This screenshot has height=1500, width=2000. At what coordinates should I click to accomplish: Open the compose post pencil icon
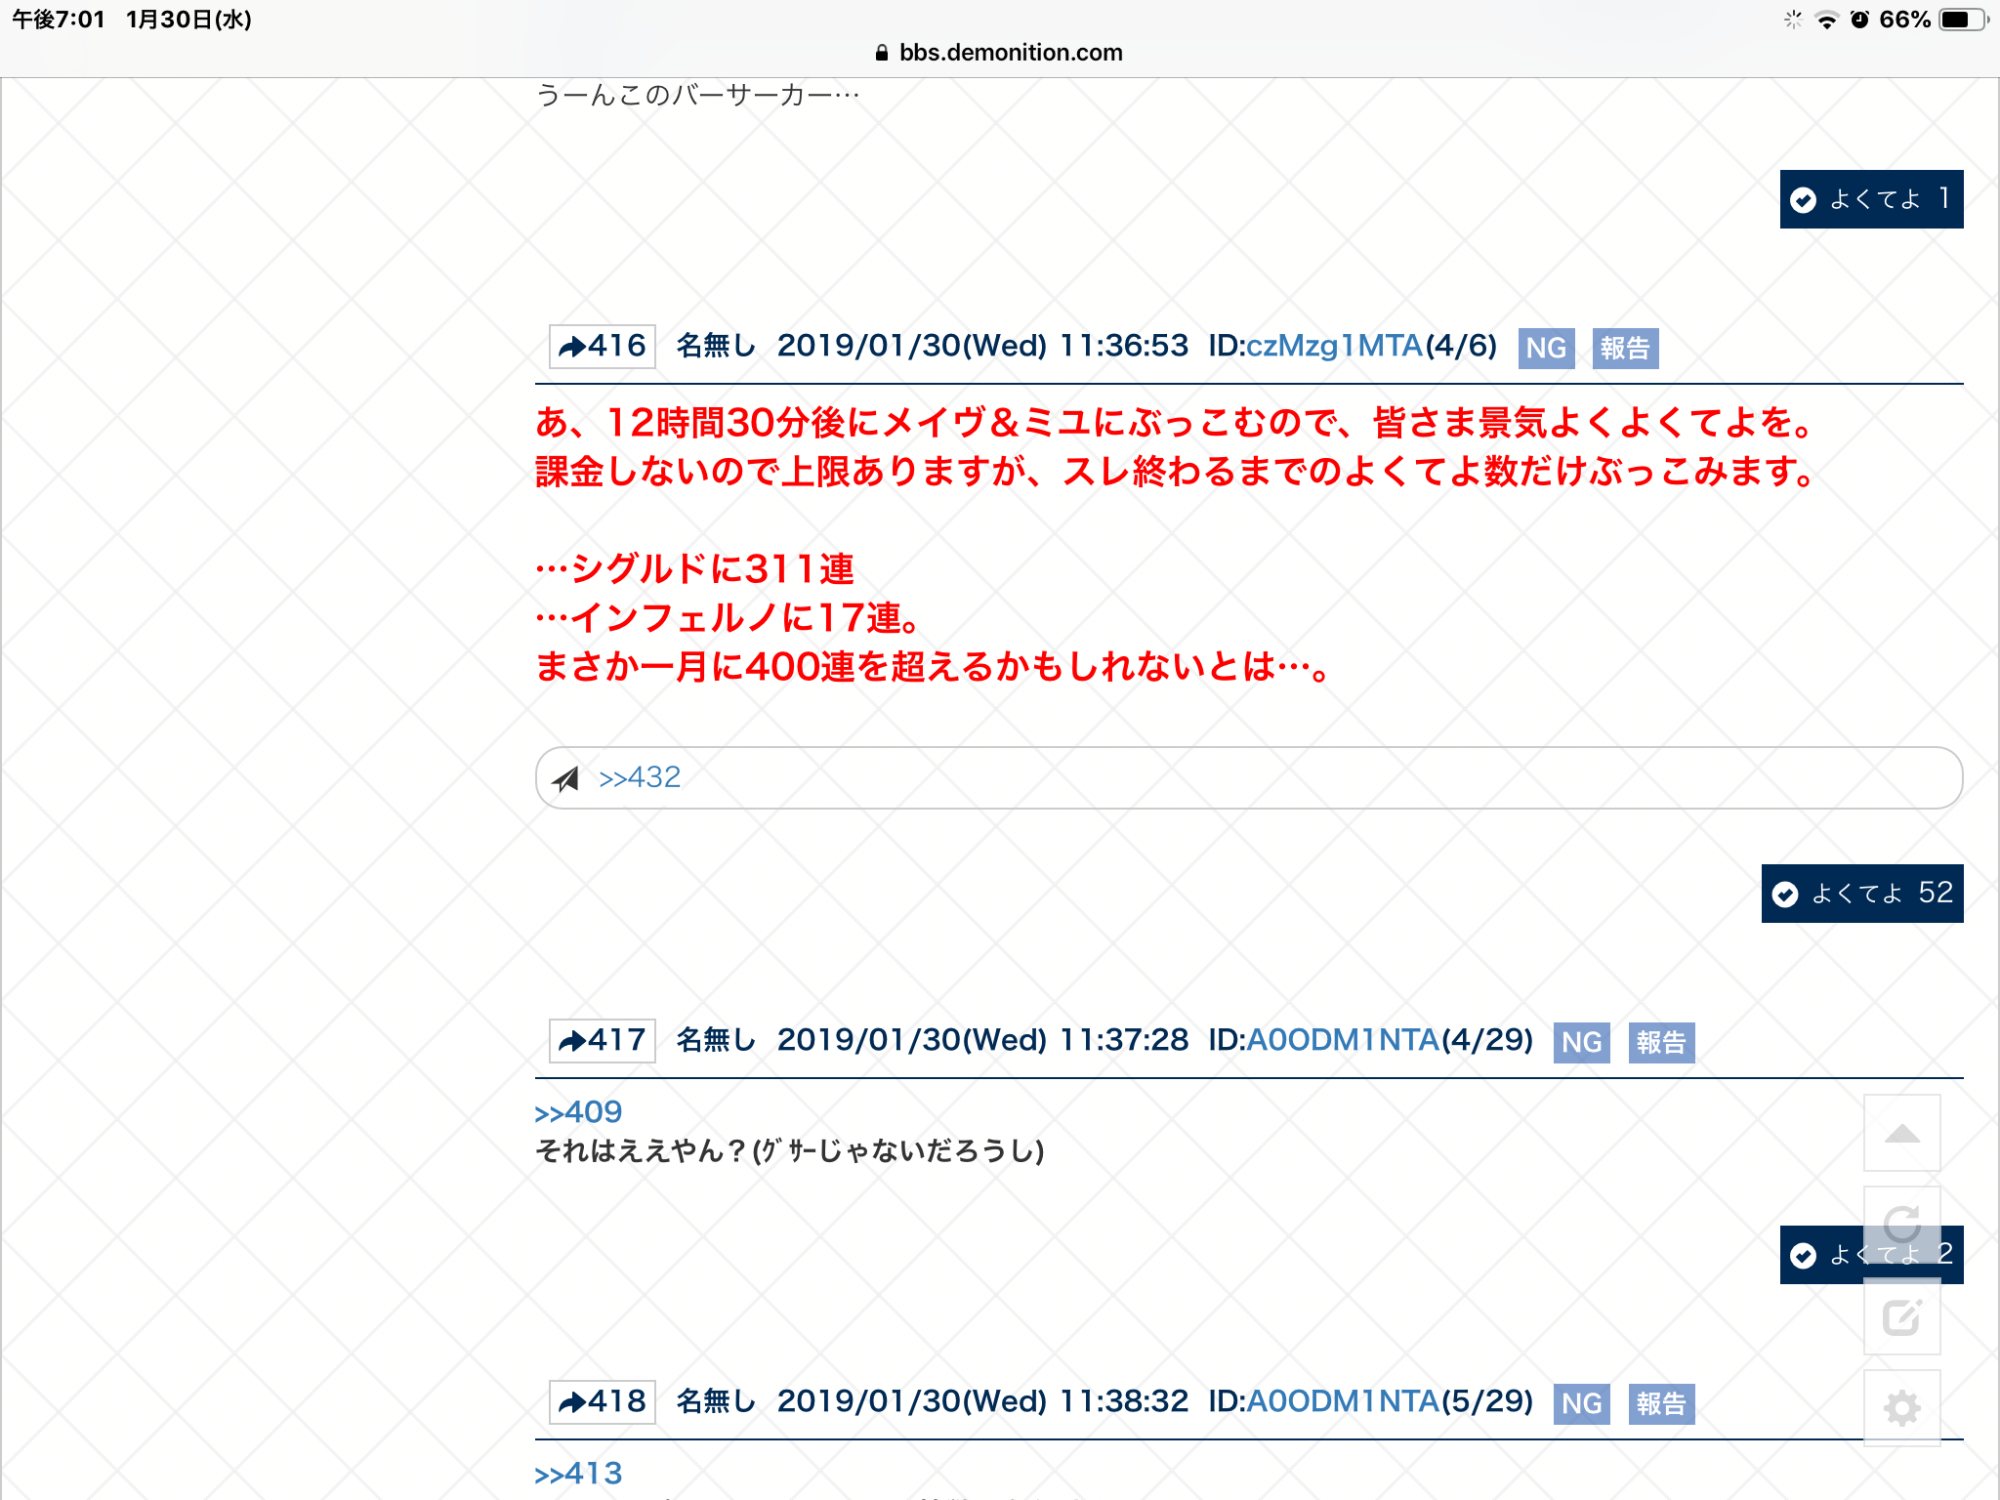(1901, 1316)
